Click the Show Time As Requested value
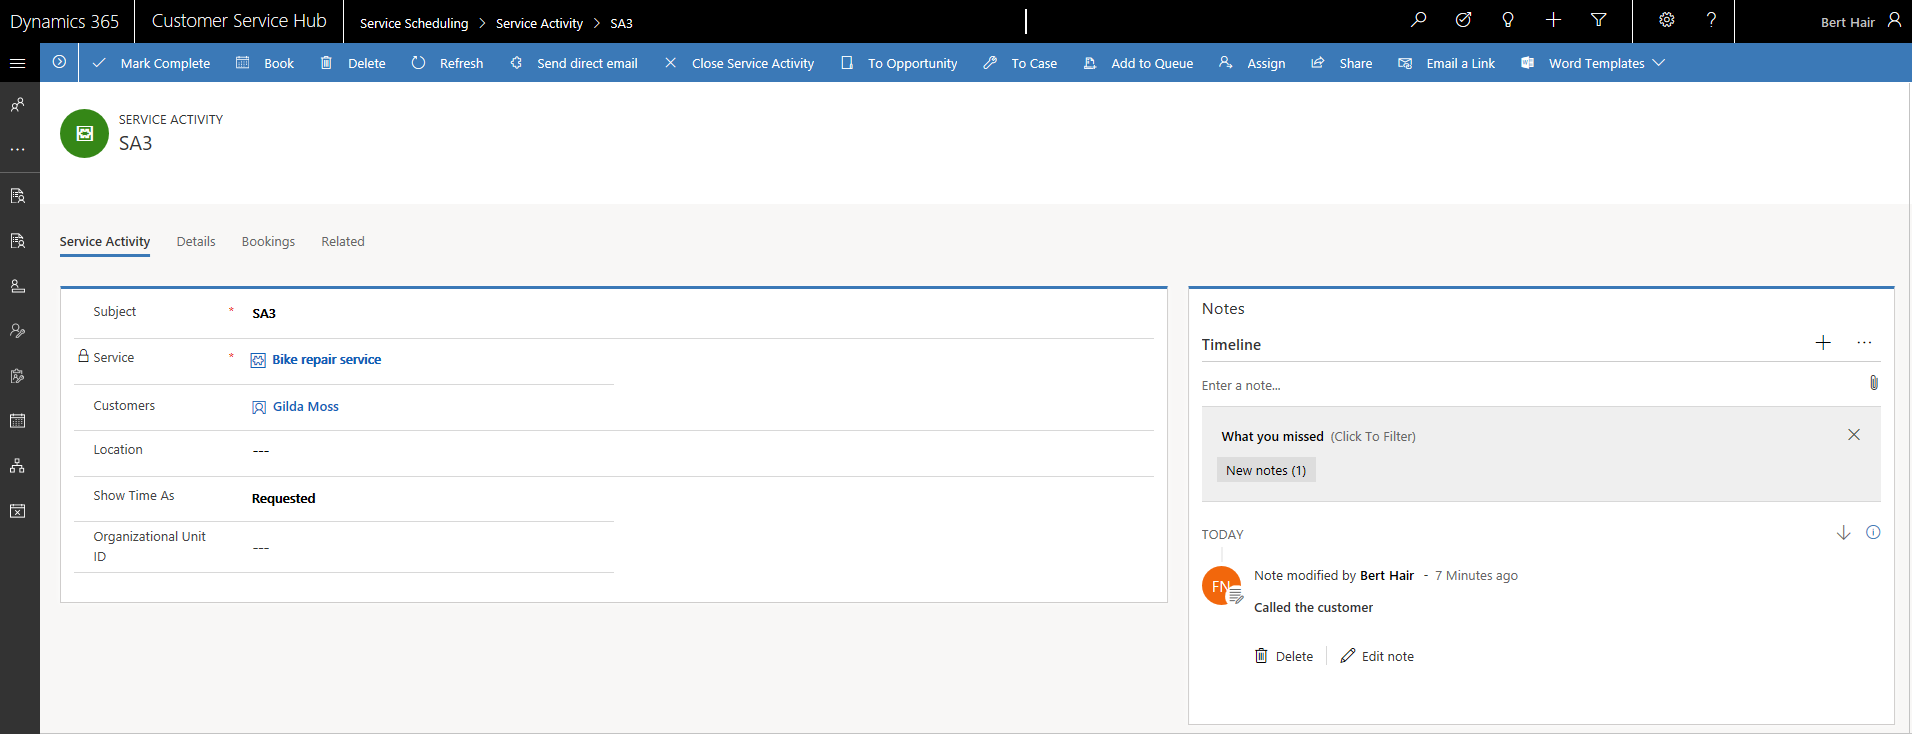This screenshot has width=1912, height=734. point(284,498)
